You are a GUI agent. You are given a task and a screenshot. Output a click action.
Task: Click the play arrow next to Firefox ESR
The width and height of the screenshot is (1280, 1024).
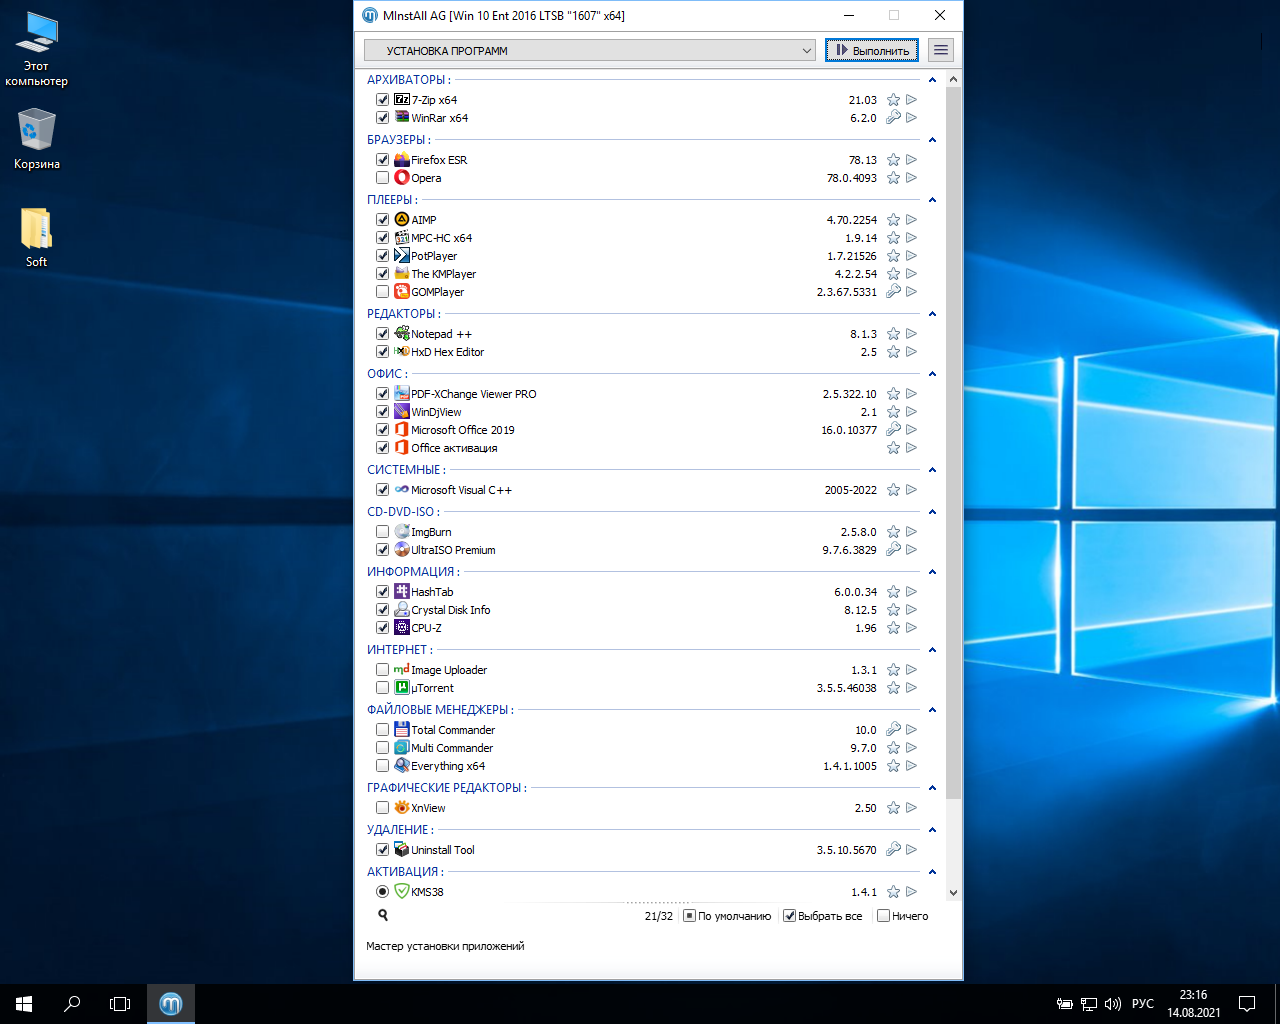(x=911, y=160)
